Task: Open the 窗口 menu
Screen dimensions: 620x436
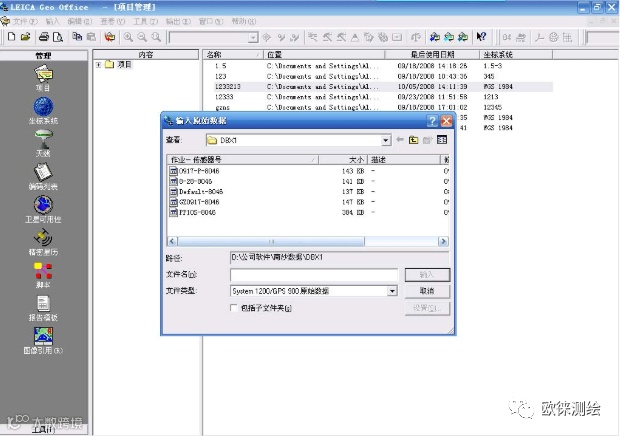Action: pyautogui.click(x=211, y=21)
